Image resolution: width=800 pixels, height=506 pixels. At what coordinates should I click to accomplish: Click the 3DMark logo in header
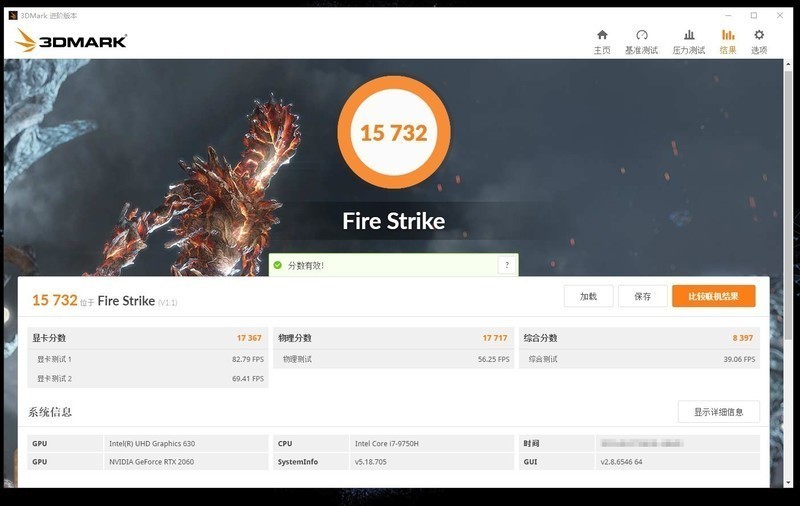coord(70,40)
